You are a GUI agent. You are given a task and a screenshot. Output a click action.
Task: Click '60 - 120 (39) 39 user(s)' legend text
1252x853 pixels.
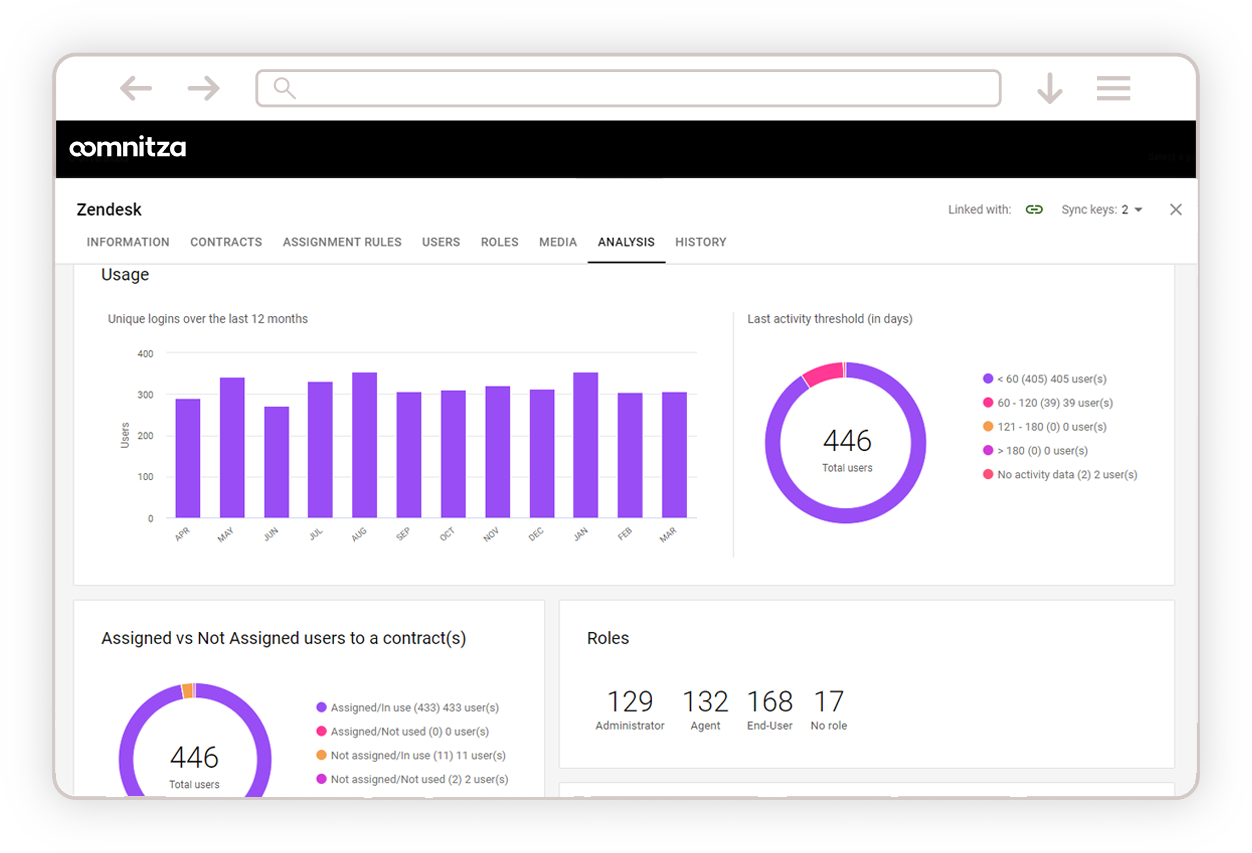(x=1055, y=403)
